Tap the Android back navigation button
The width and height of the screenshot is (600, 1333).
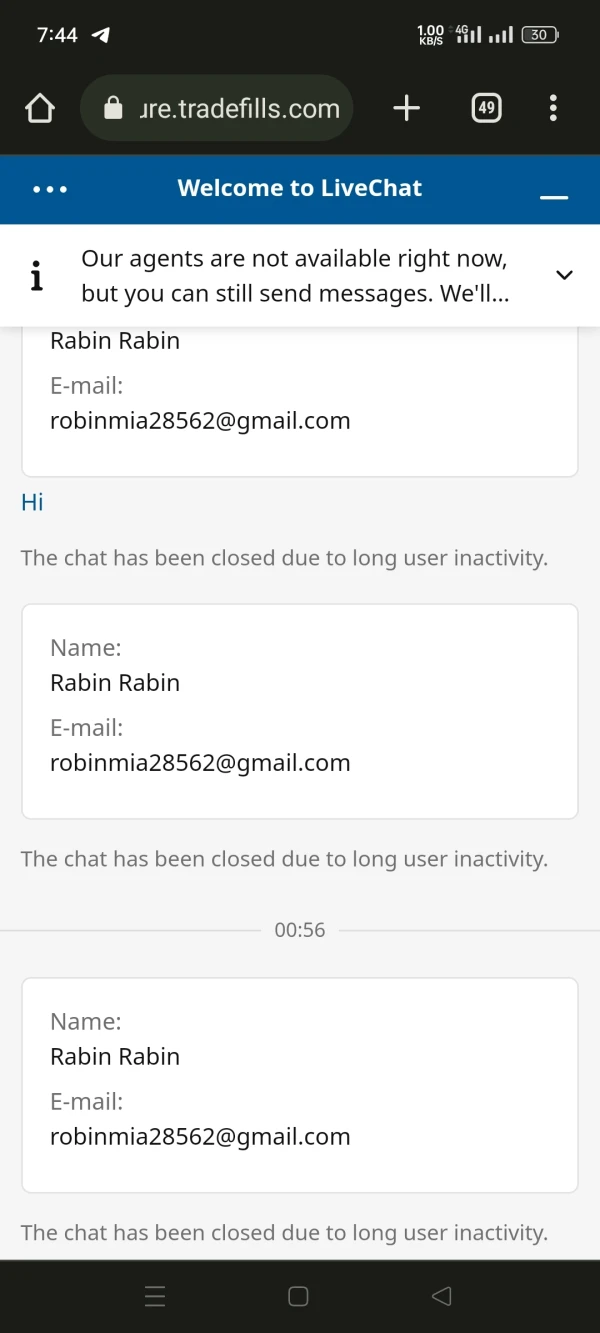(x=441, y=1296)
